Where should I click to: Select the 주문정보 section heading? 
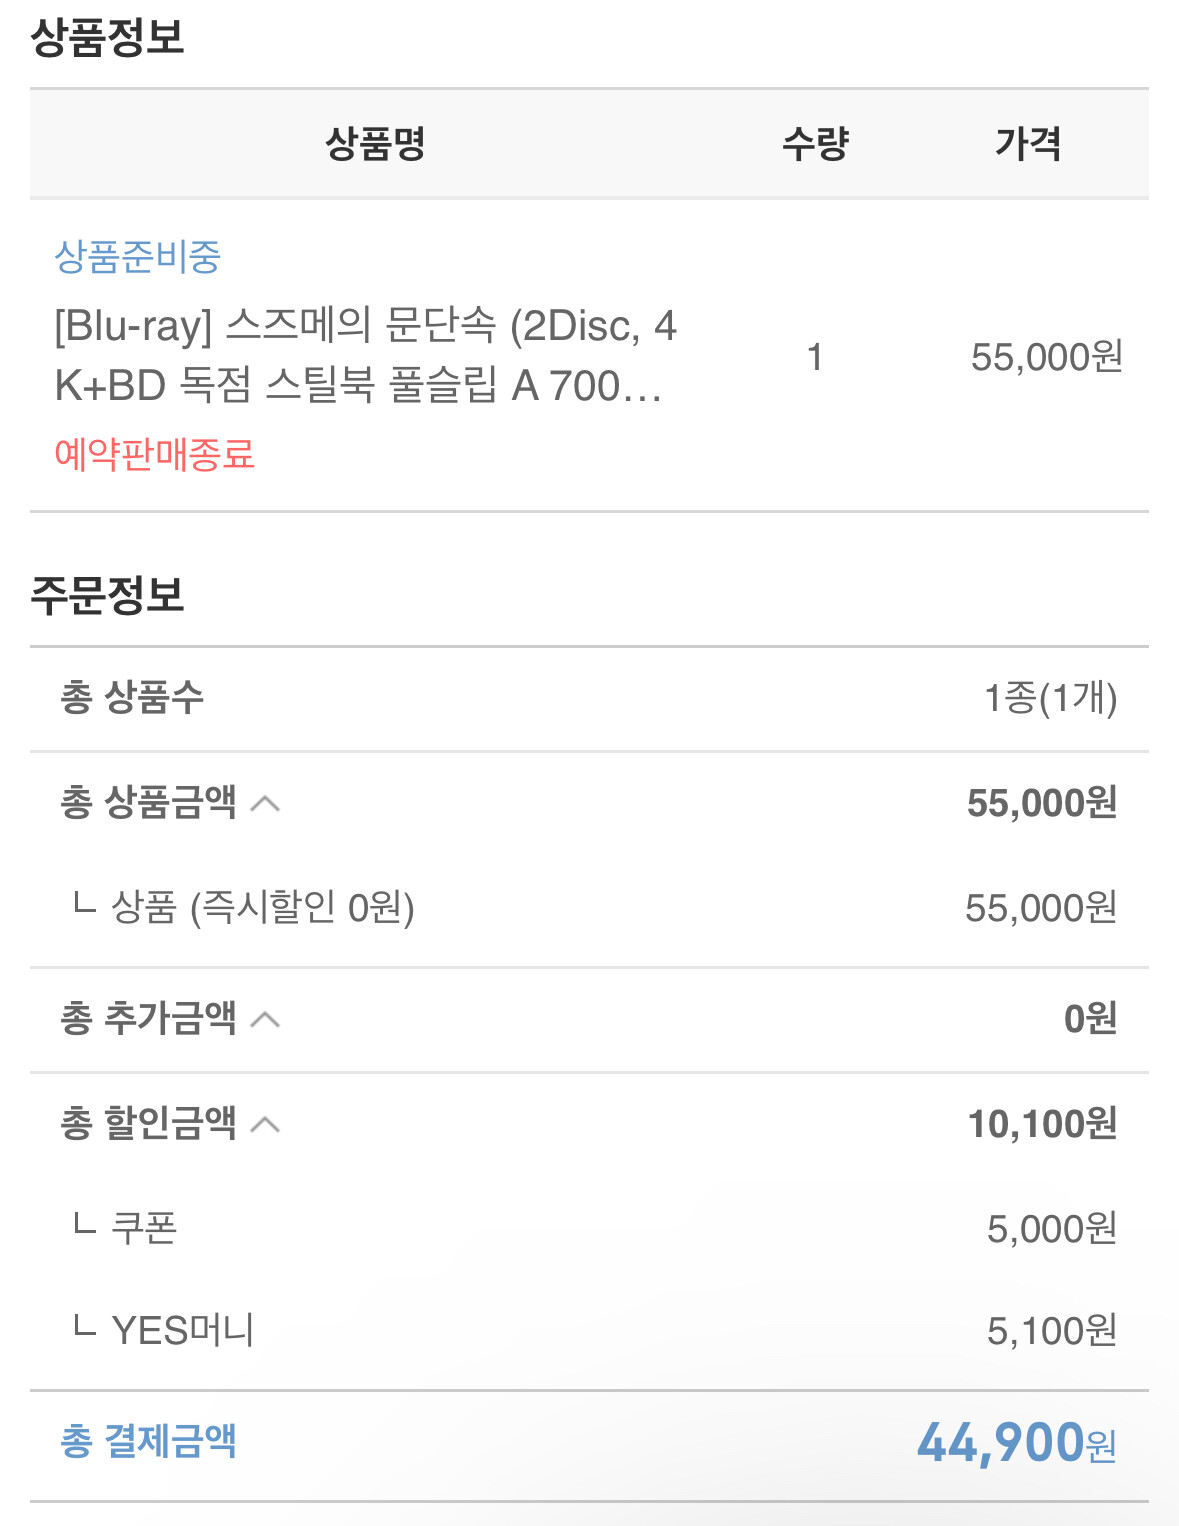(x=108, y=595)
